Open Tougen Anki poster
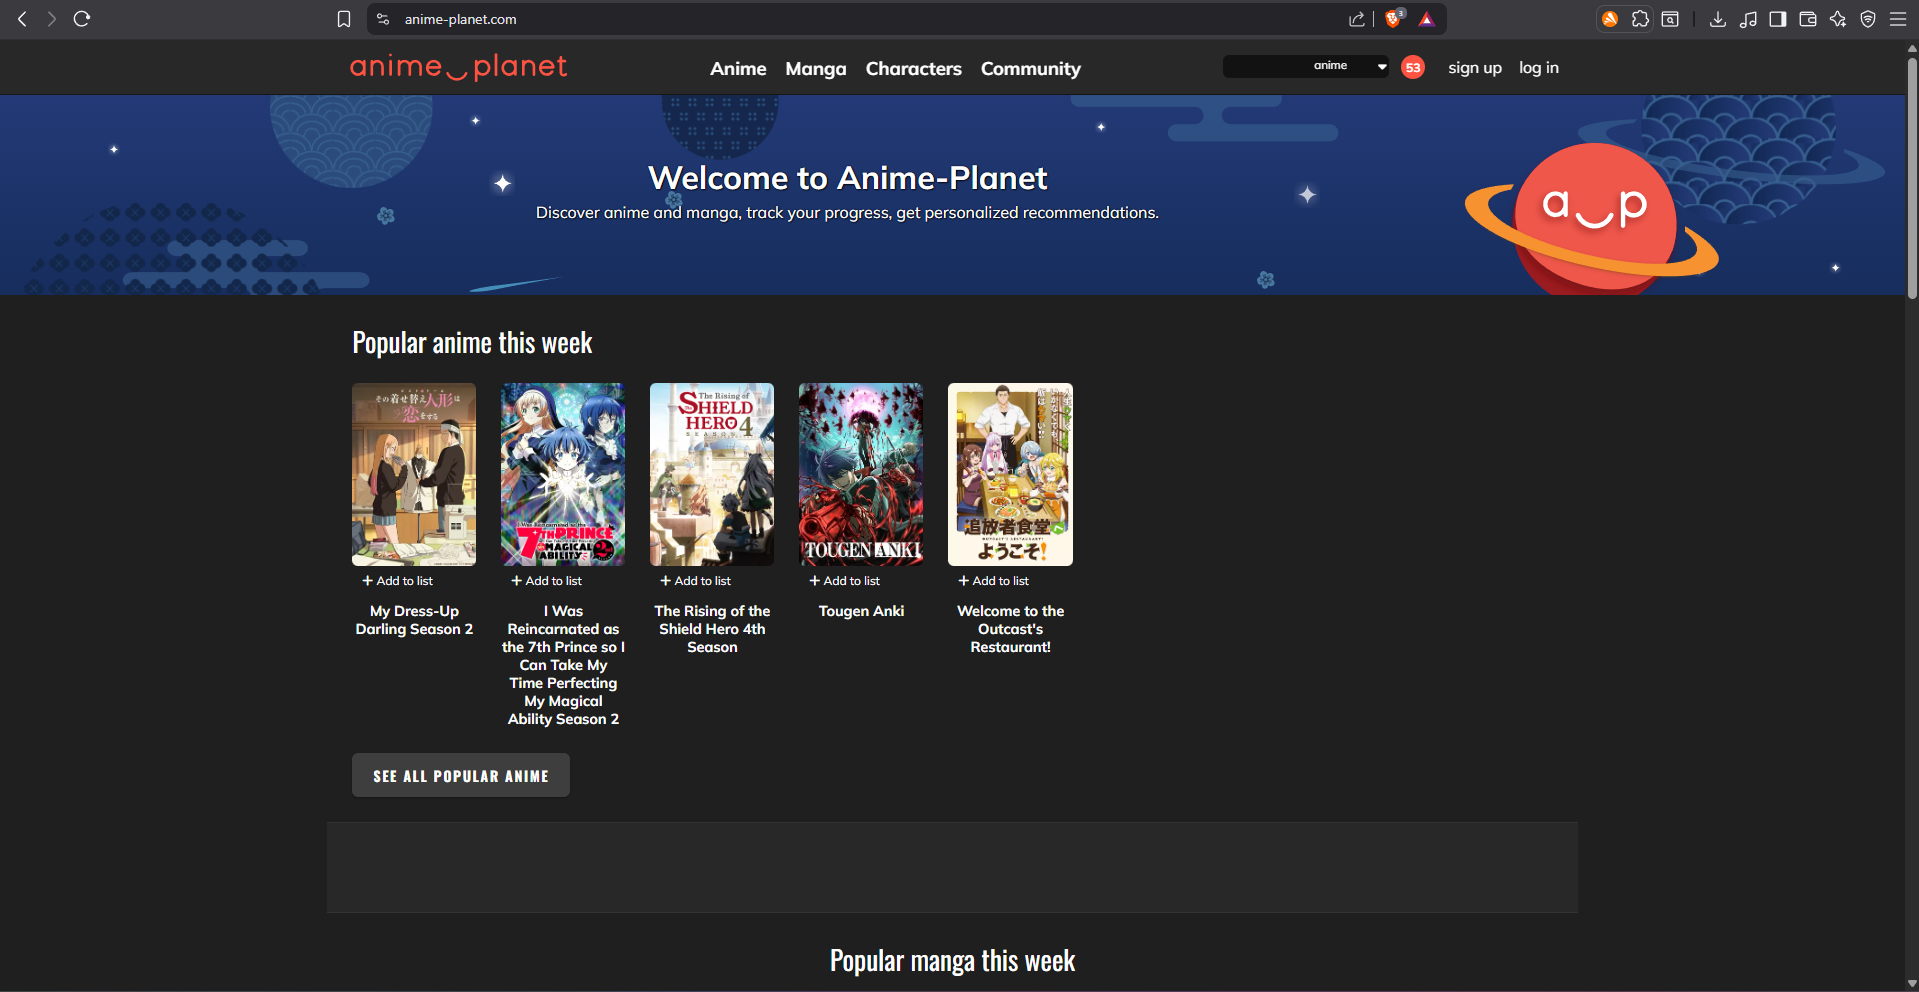 tap(861, 474)
